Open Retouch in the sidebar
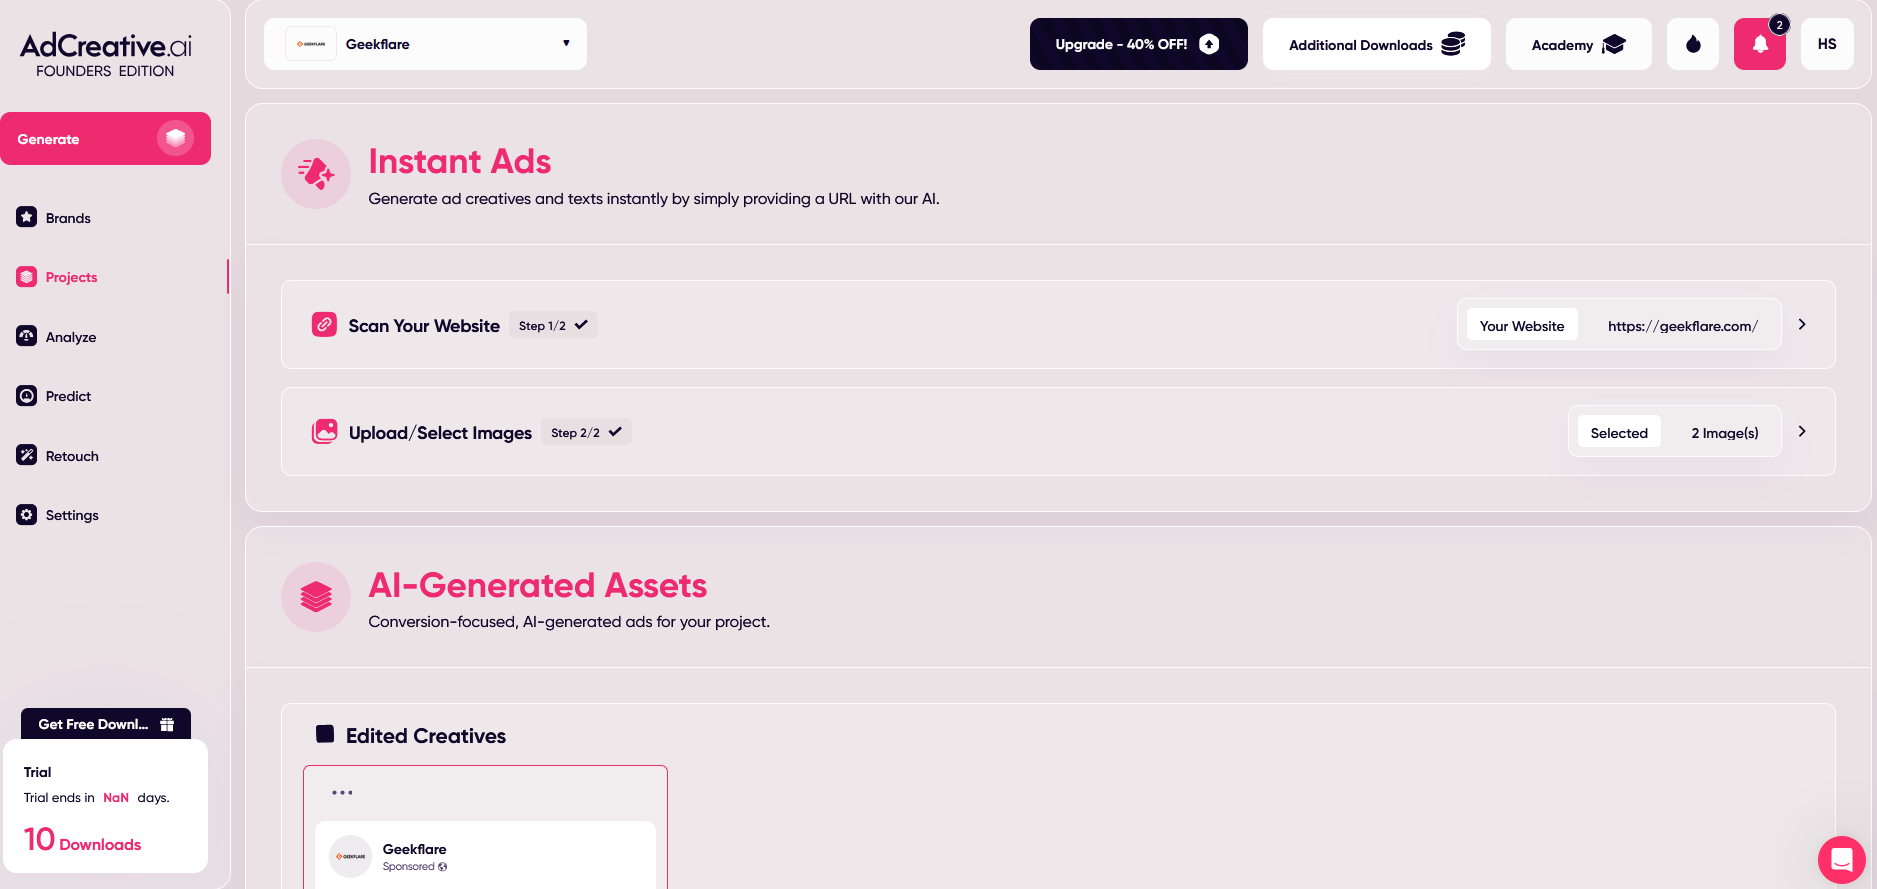Screen dimensions: 1877x889 [x=72, y=456]
